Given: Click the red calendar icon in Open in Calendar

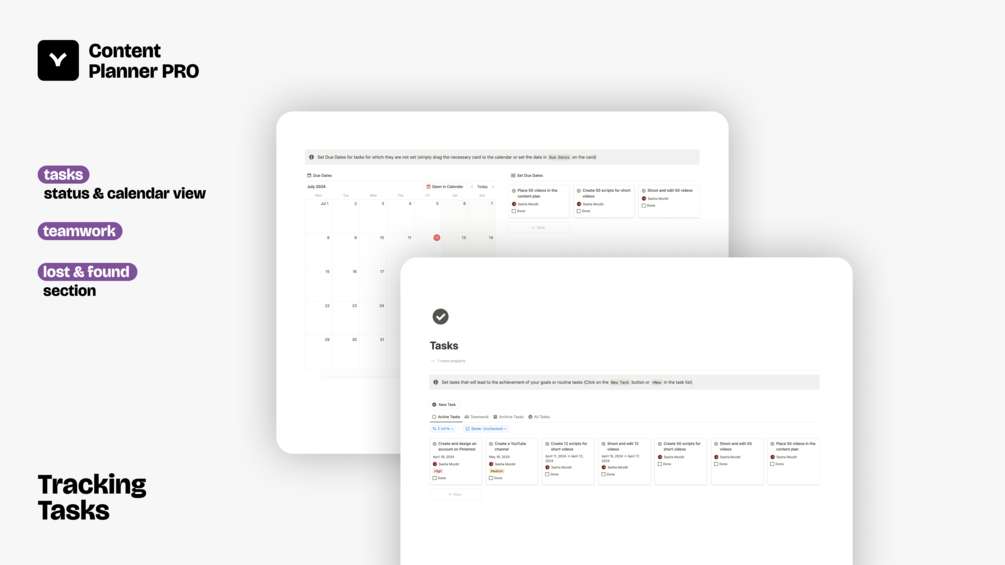Looking at the screenshot, I should point(428,186).
